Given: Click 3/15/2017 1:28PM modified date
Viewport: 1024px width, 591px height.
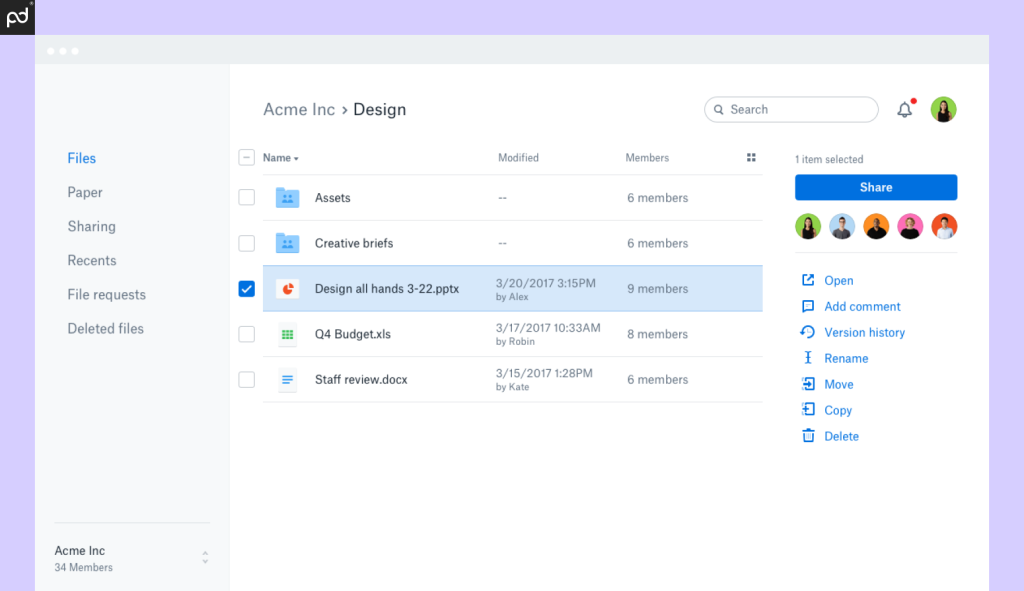Looking at the screenshot, I should pos(544,373).
